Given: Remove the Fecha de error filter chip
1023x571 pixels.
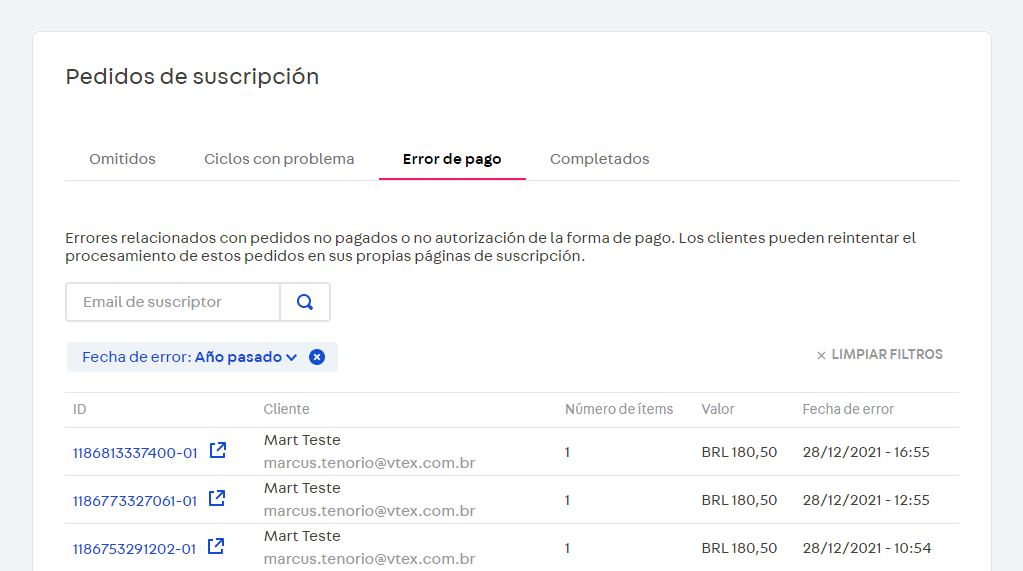Looking at the screenshot, I should click(317, 357).
